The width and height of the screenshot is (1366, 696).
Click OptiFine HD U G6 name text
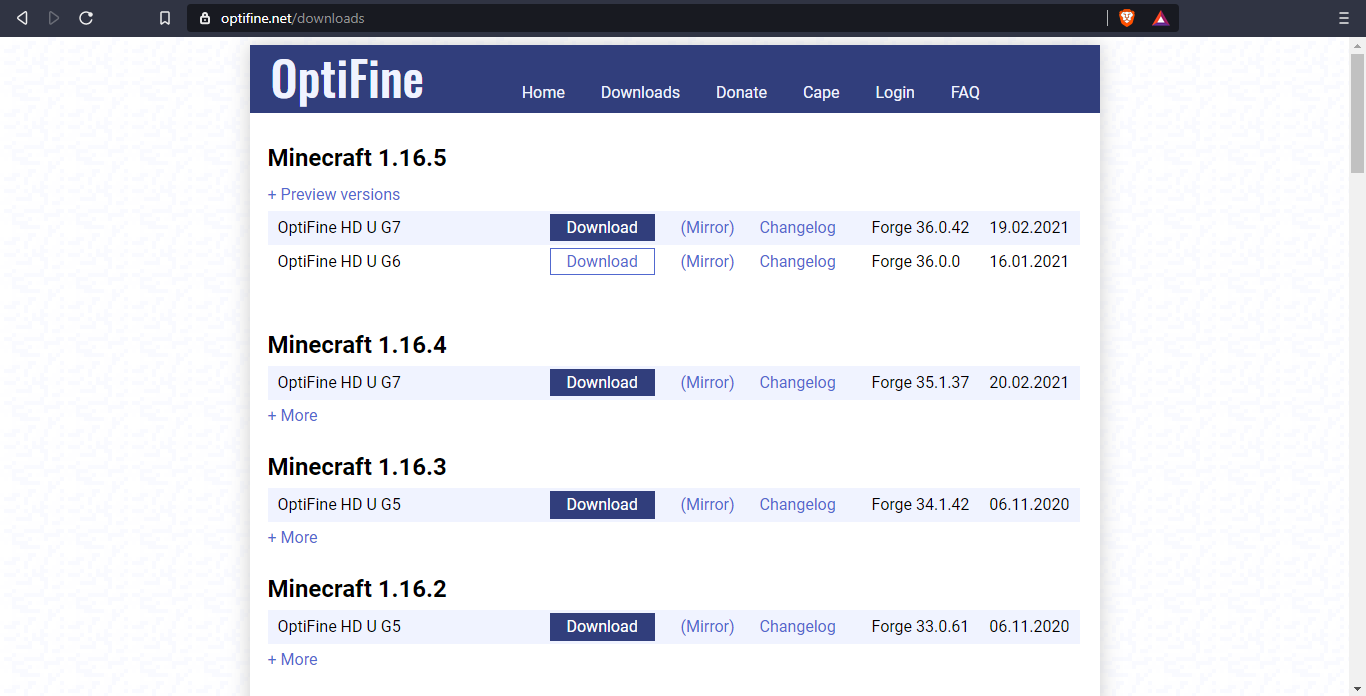[x=339, y=261]
